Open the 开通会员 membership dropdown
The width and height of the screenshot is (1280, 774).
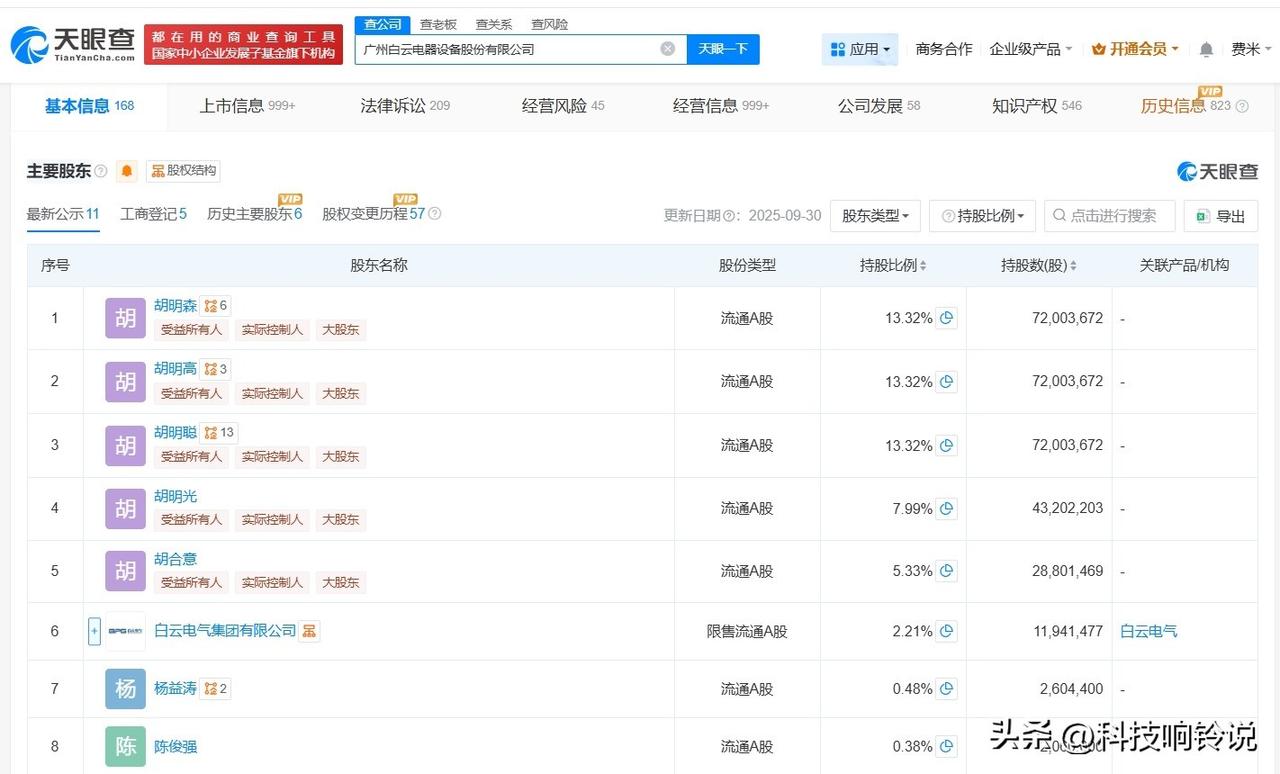pos(1135,49)
